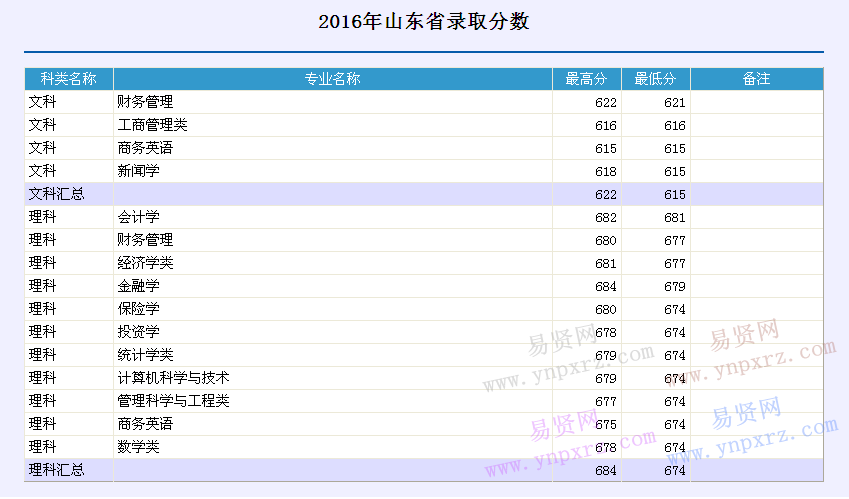This screenshot has width=849, height=499.
Task: Select the 保险学 major cell
Action: (138, 309)
